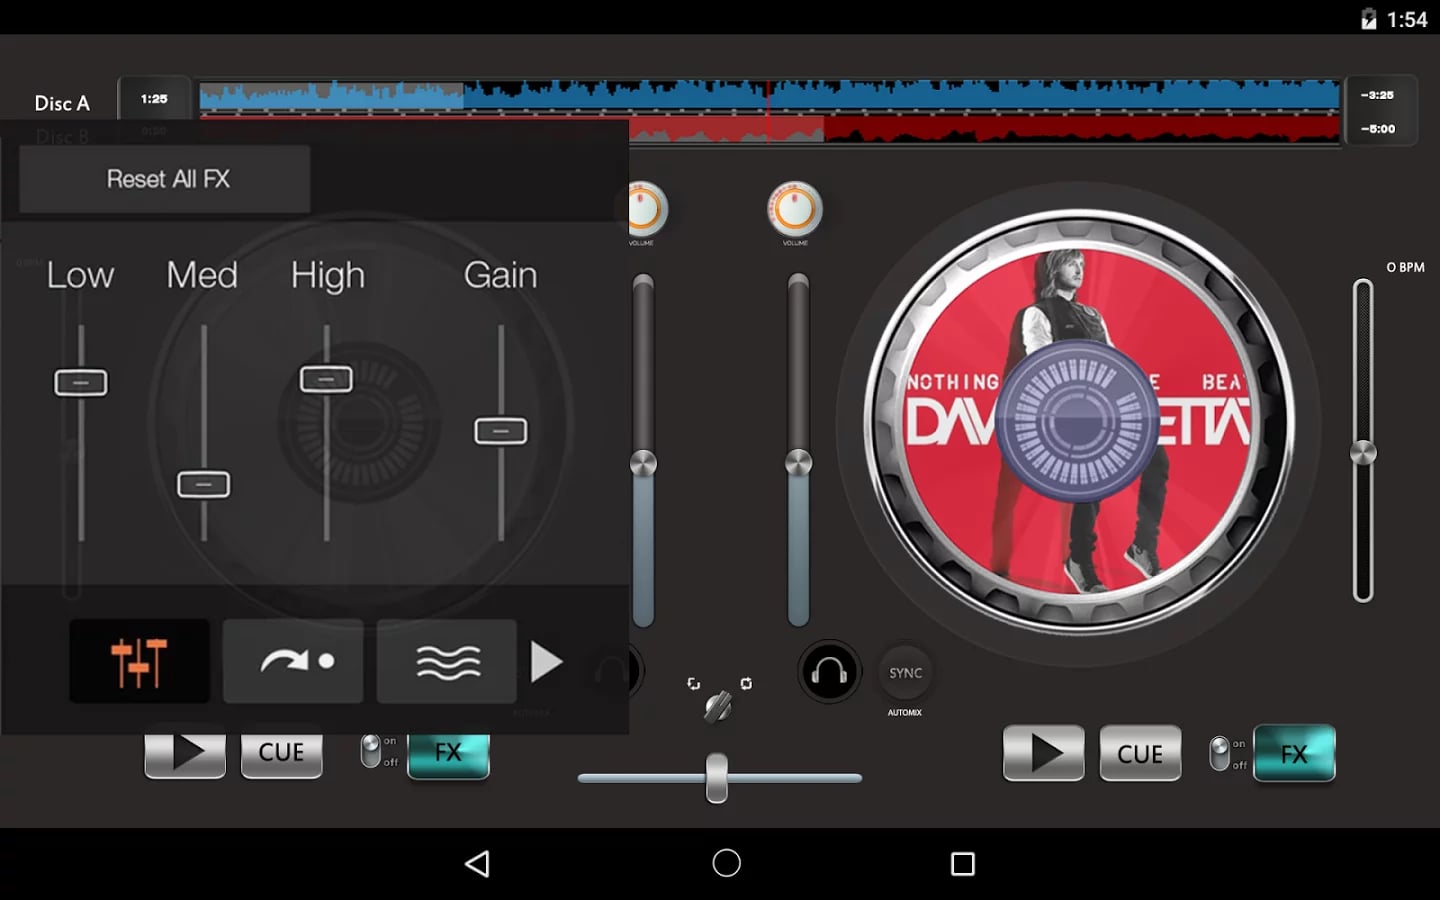Viewport: 1440px width, 900px height.
Task: Tap the David Guetta turntable disc
Action: tap(1079, 421)
